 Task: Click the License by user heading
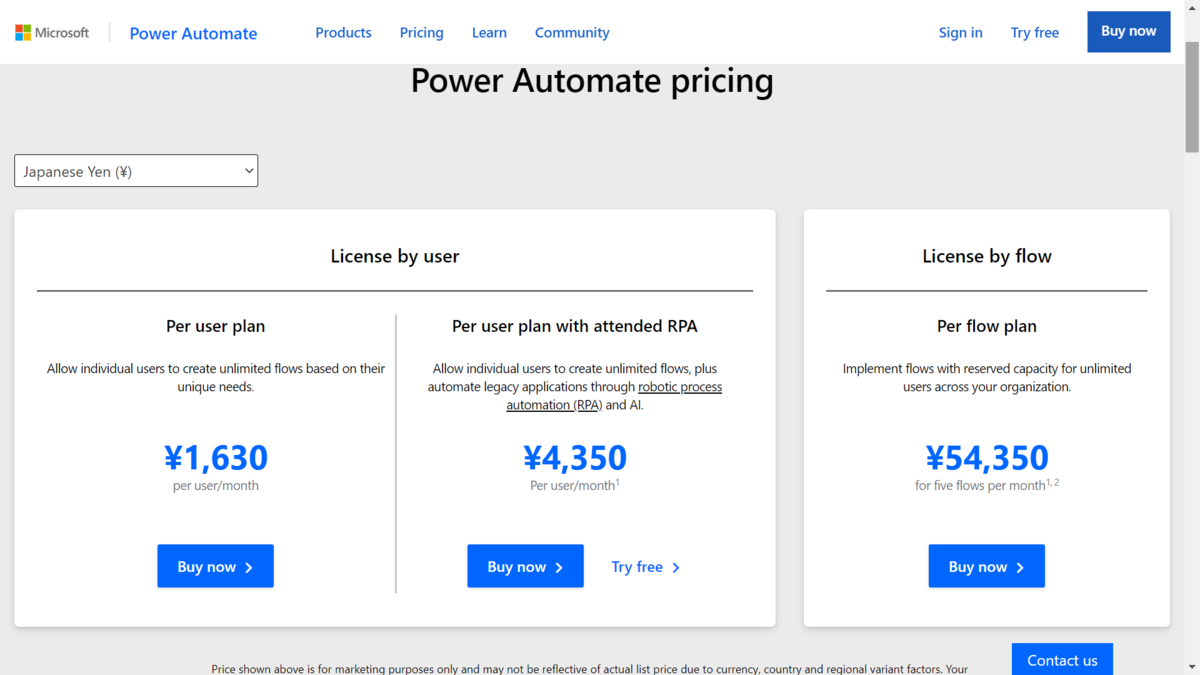pos(395,256)
